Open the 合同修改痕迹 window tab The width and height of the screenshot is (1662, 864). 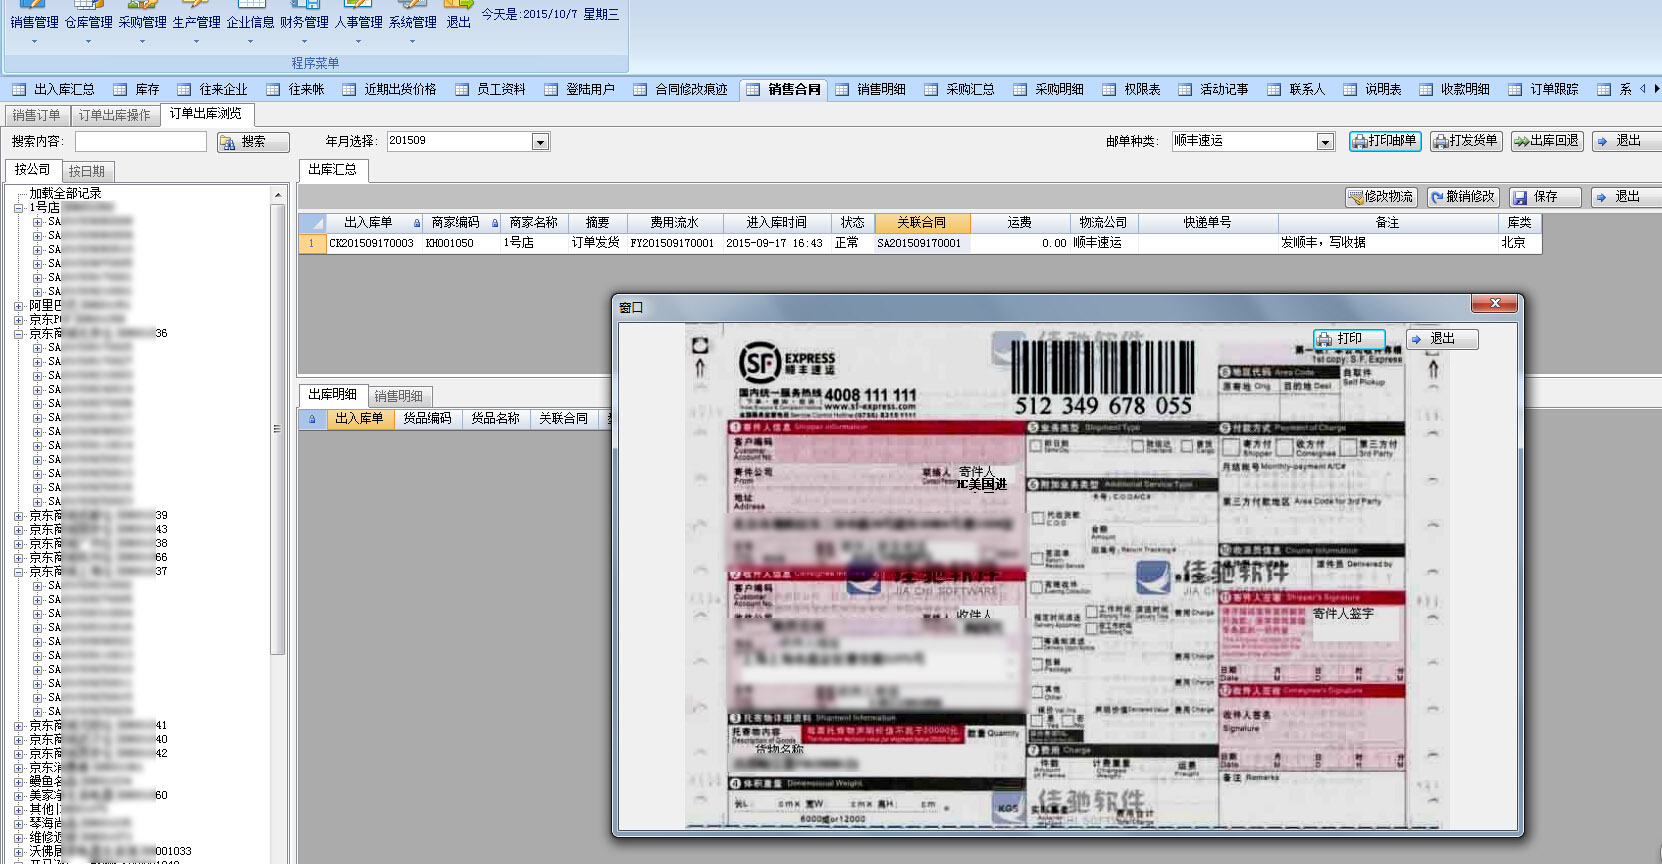click(x=680, y=89)
